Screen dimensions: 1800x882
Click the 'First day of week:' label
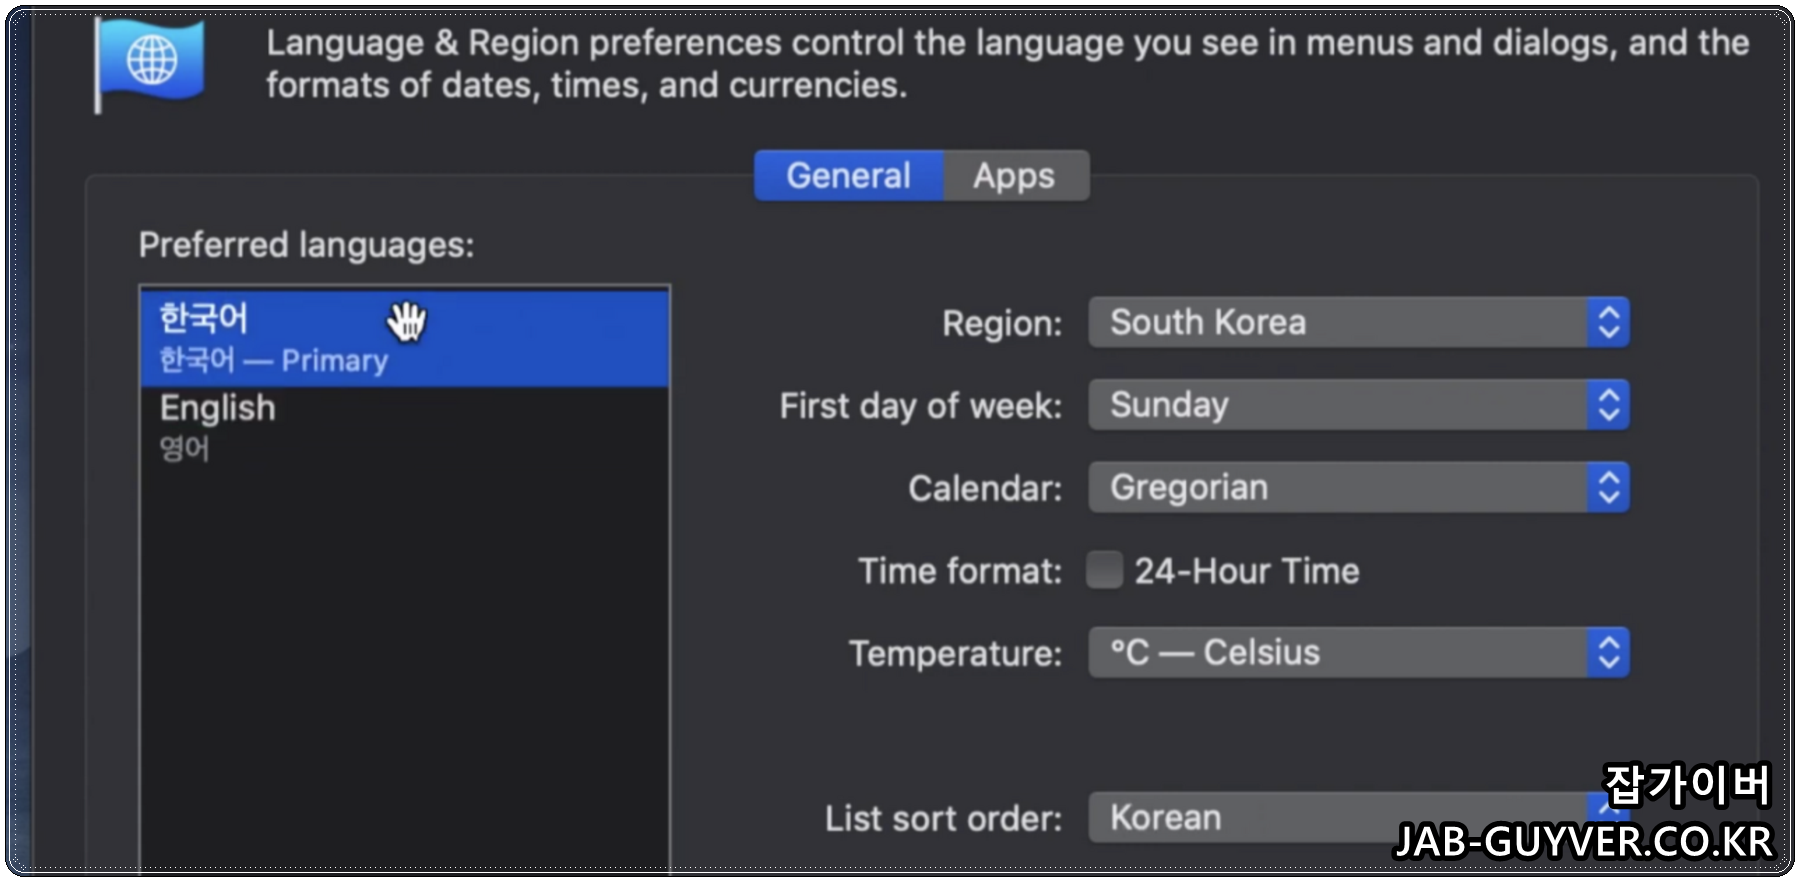921,406
